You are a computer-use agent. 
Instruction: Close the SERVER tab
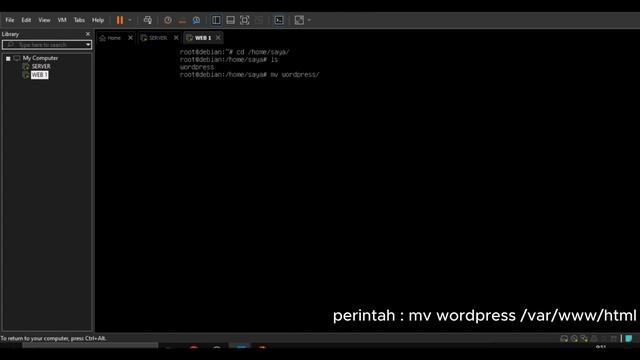(x=176, y=38)
